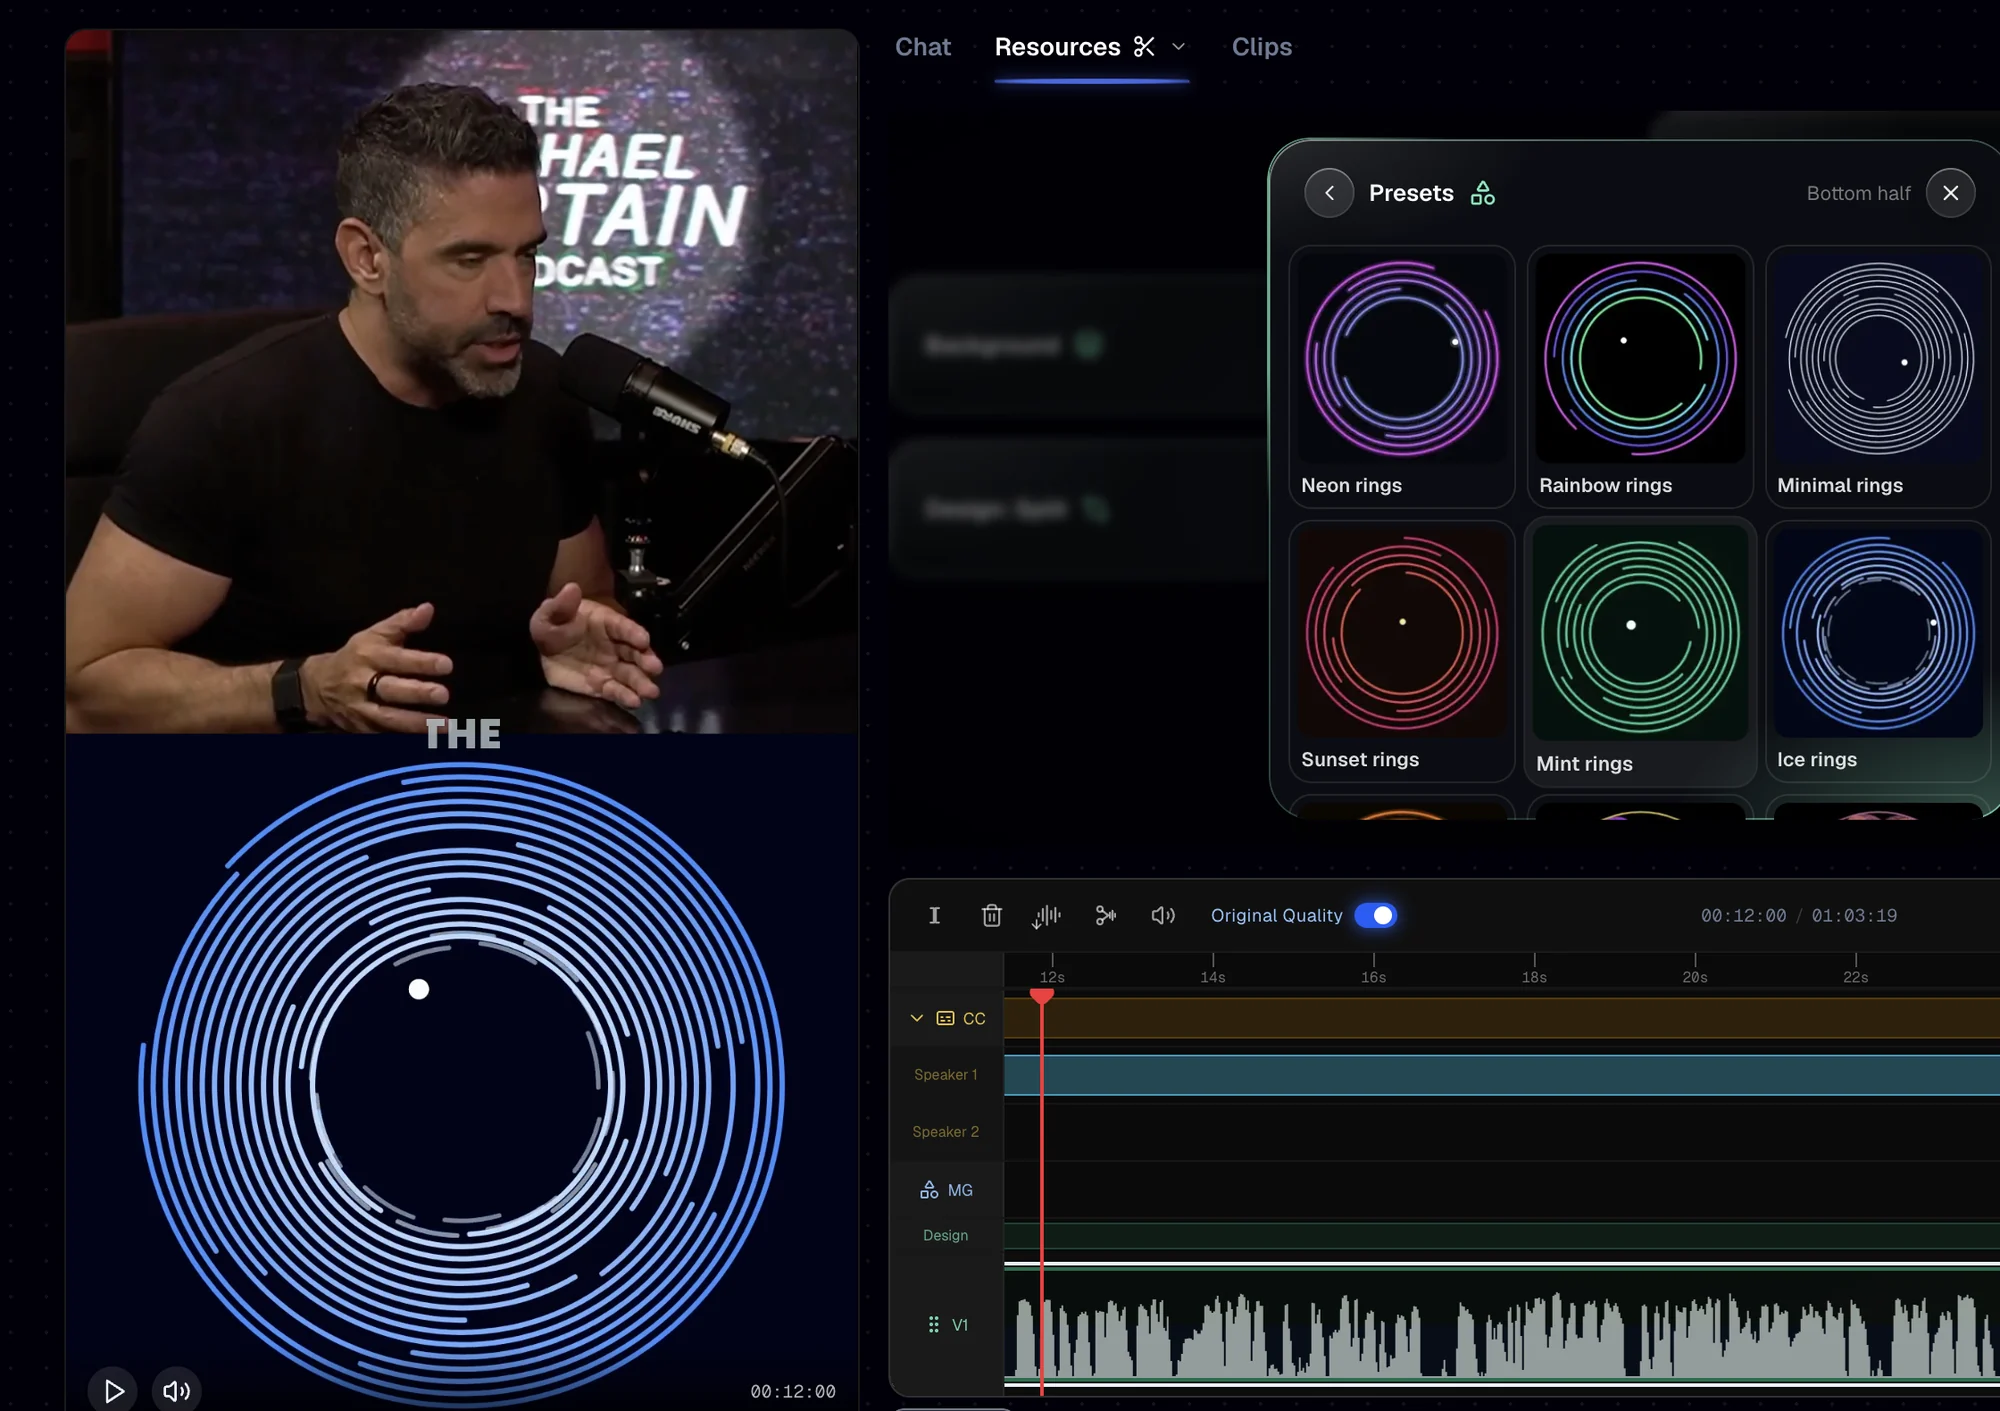This screenshot has width=2000, height=1411.
Task: Click the MG motion graphics track icon
Action: pyautogui.click(x=929, y=1190)
